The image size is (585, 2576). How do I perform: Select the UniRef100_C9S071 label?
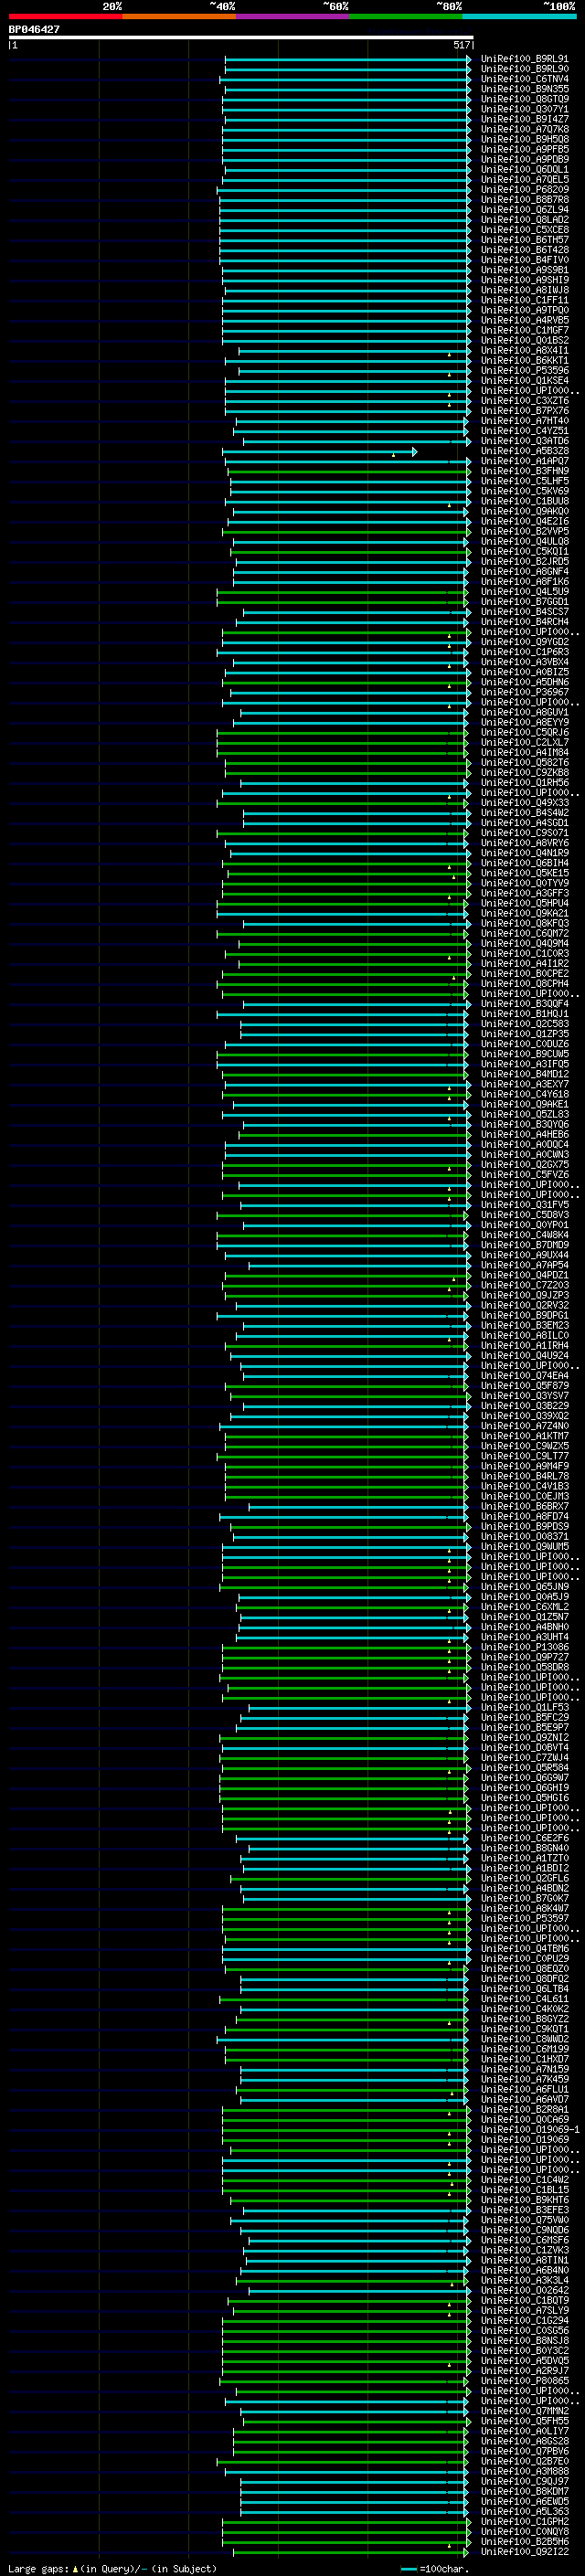click(x=524, y=833)
